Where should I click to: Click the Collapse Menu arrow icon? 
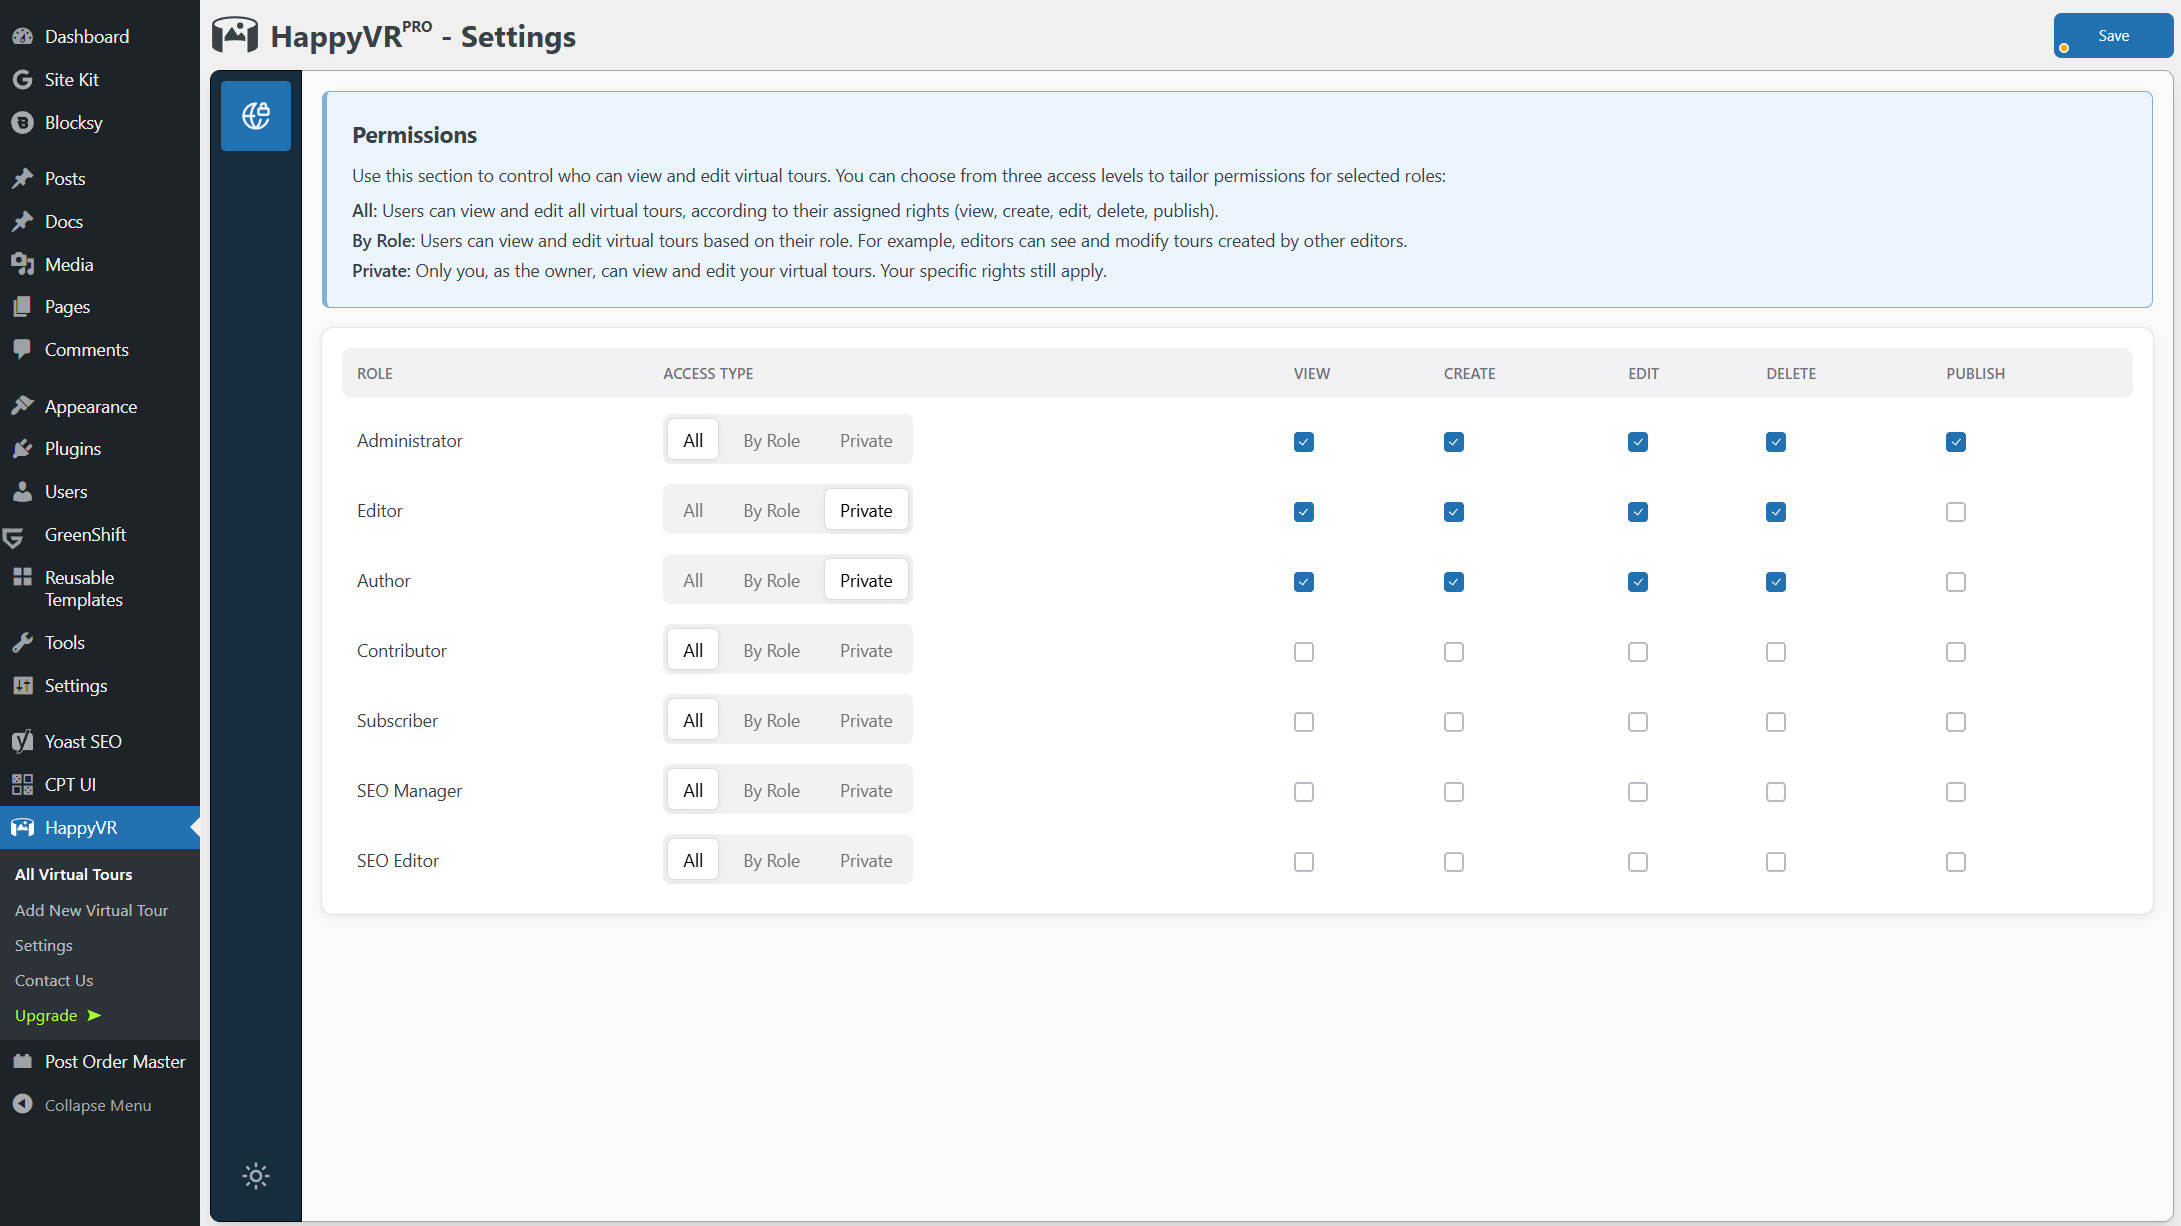[x=22, y=1104]
